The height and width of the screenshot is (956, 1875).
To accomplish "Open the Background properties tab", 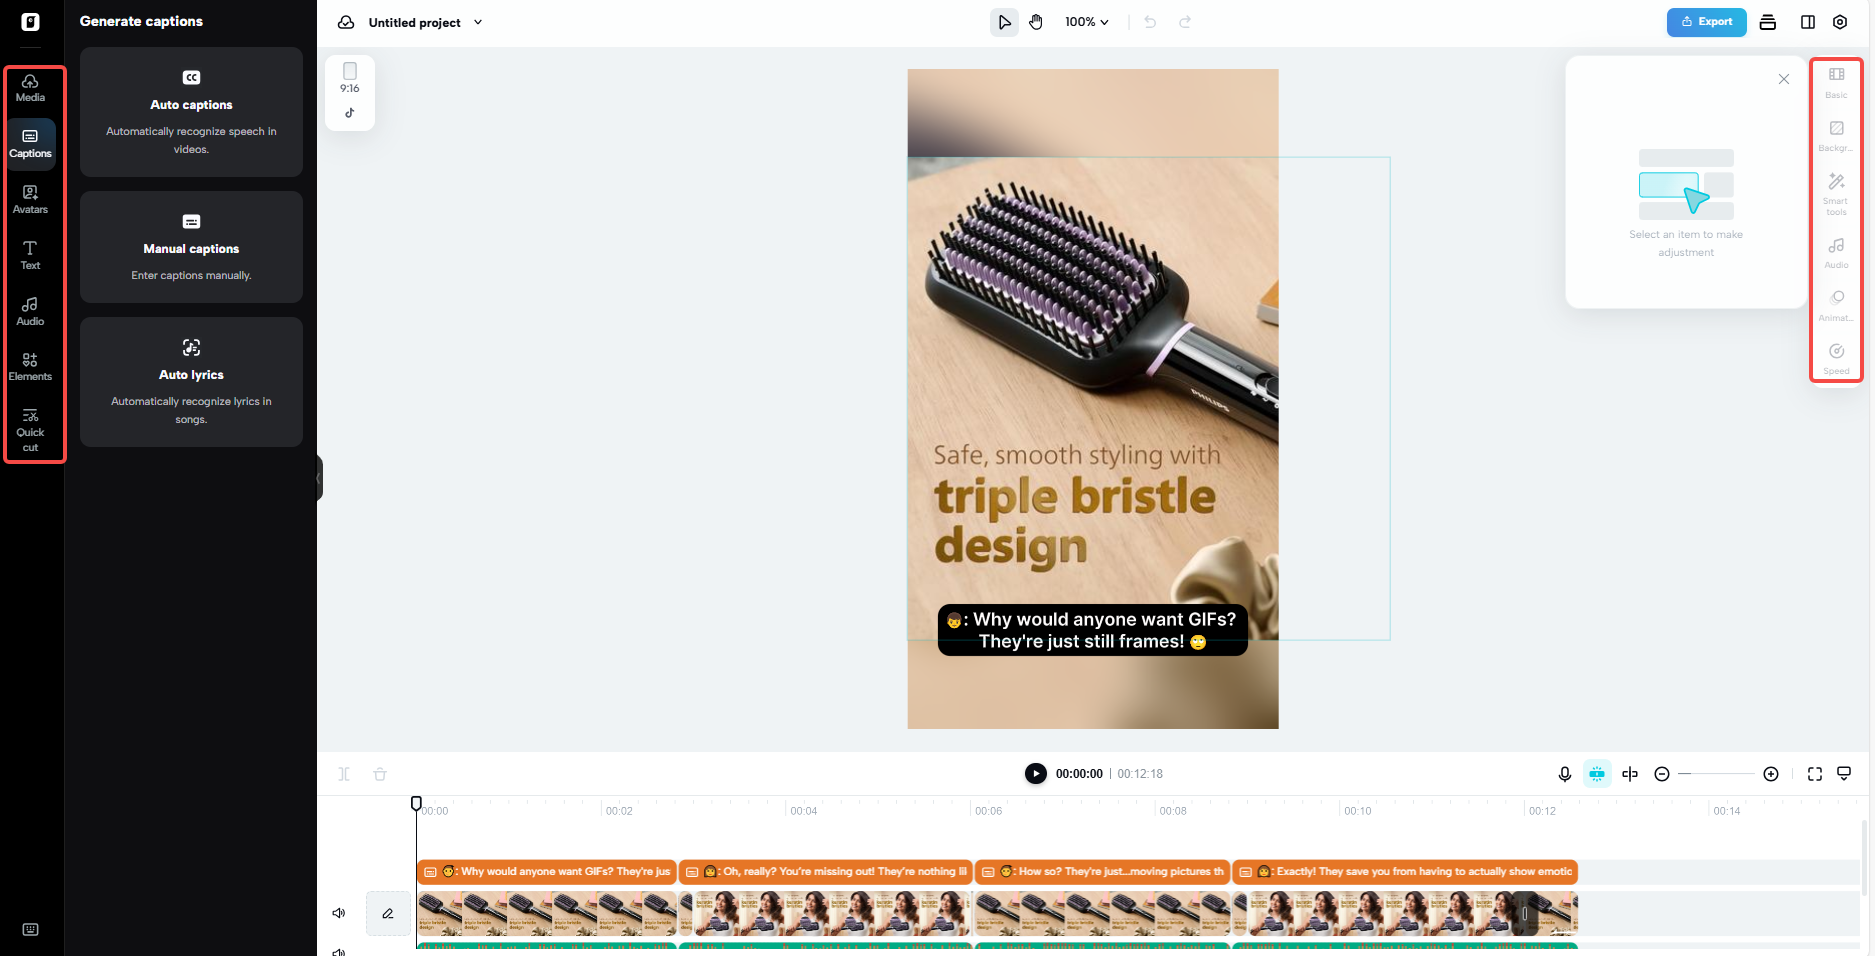I will pyautogui.click(x=1836, y=137).
